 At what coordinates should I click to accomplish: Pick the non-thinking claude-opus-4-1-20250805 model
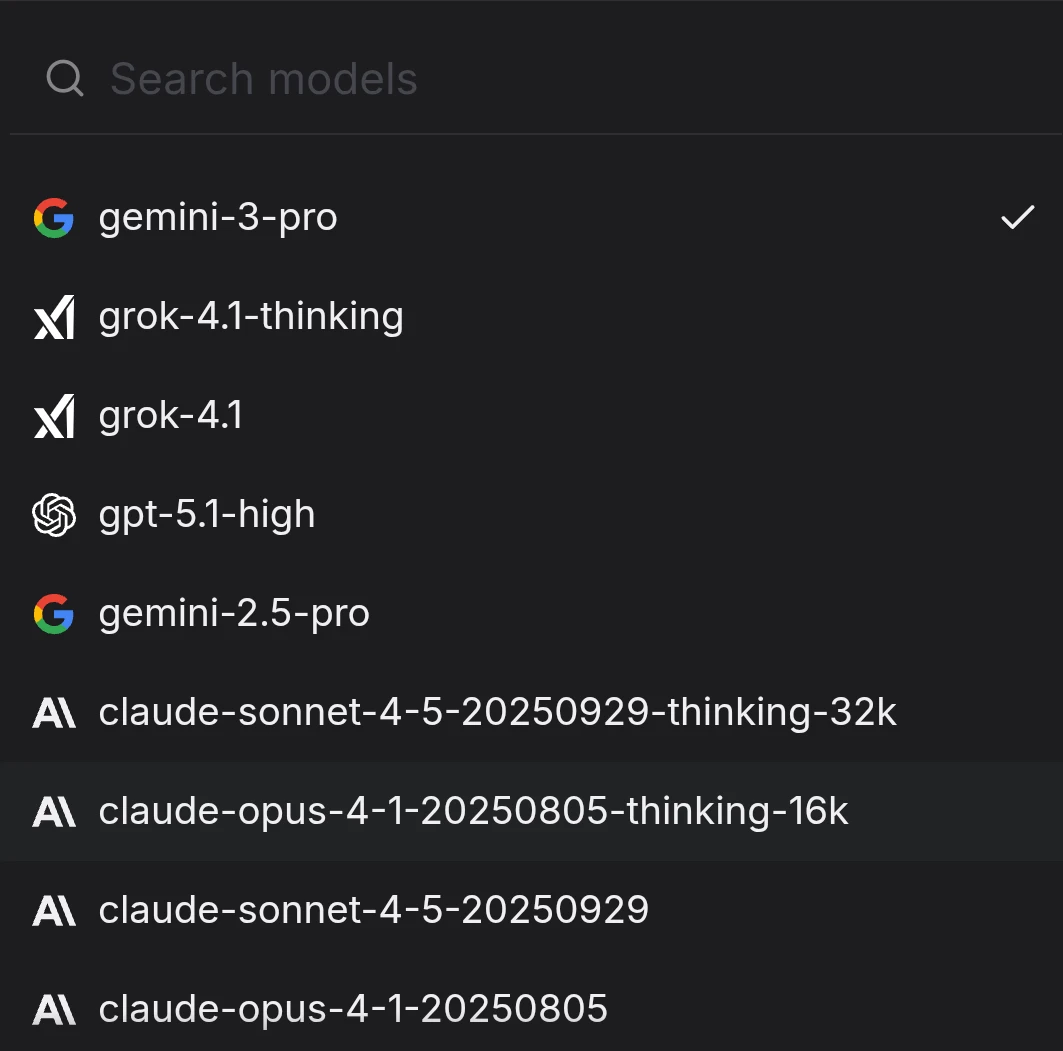coord(353,1009)
